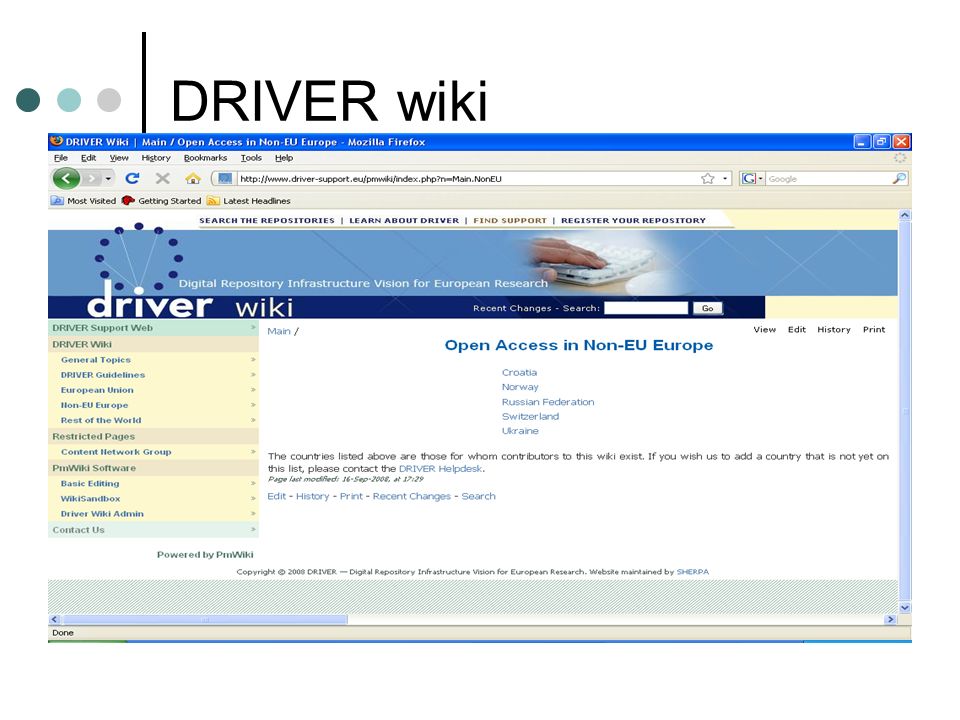Click the footer Search link
Screen dimensions: 960x720
tap(478, 497)
